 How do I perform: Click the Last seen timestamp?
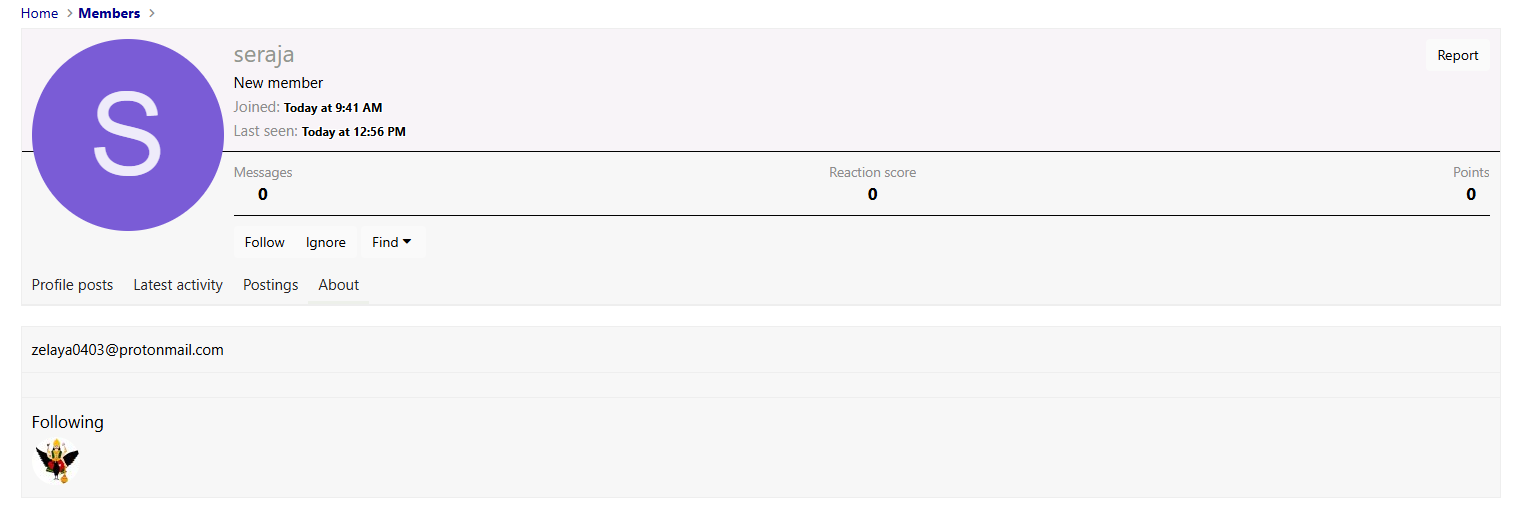(353, 132)
